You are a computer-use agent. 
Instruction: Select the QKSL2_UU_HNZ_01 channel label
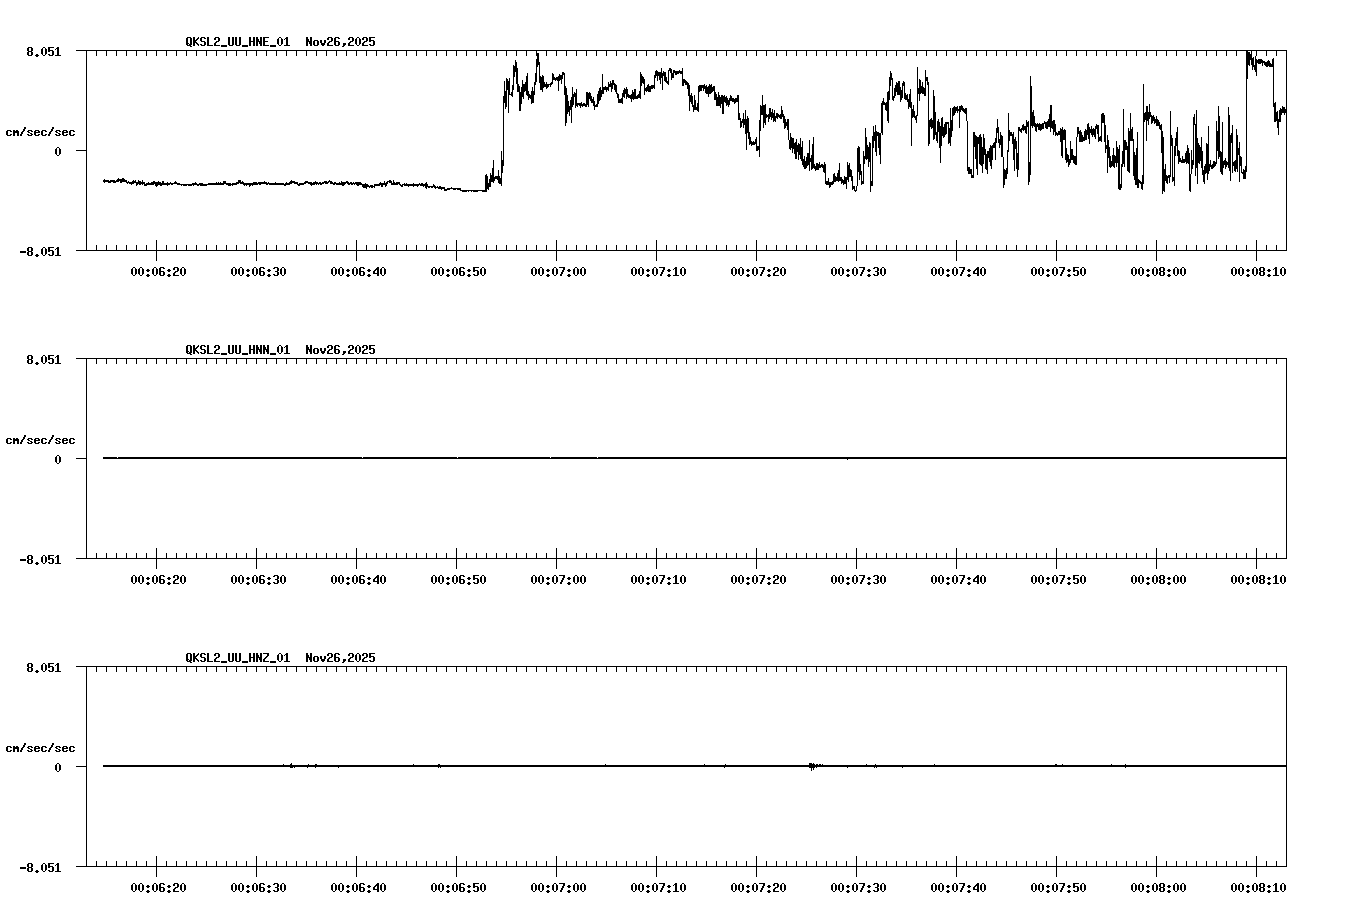coord(236,658)
